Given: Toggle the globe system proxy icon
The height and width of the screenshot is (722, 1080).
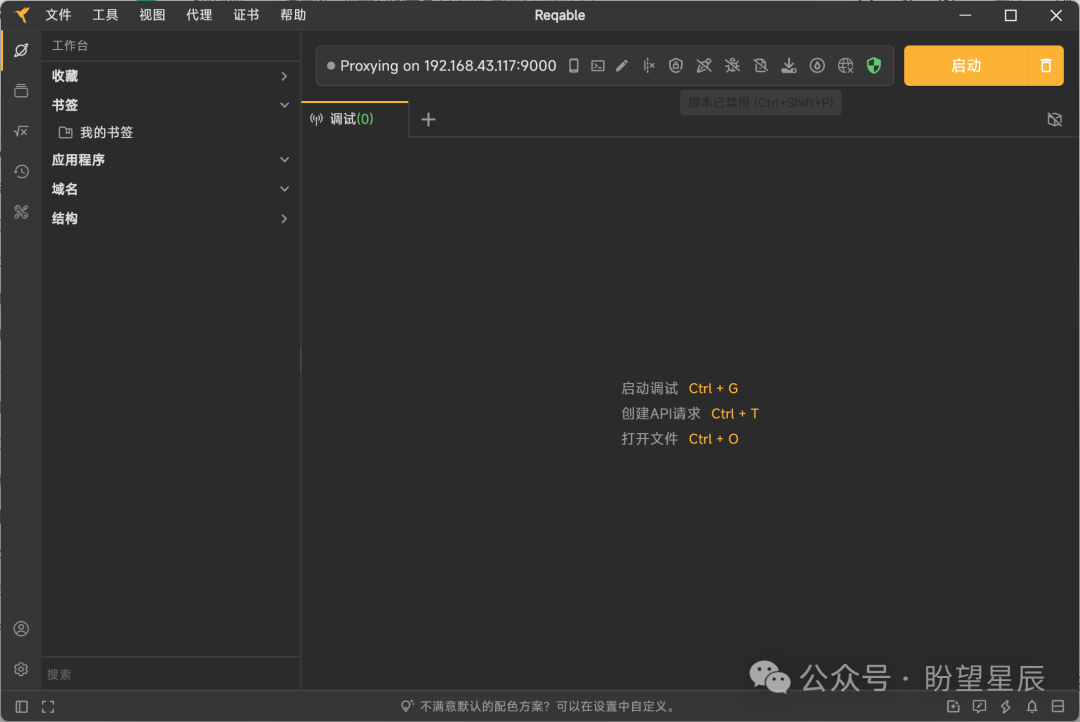Looking at the screenshot, I should click(845, 65).
